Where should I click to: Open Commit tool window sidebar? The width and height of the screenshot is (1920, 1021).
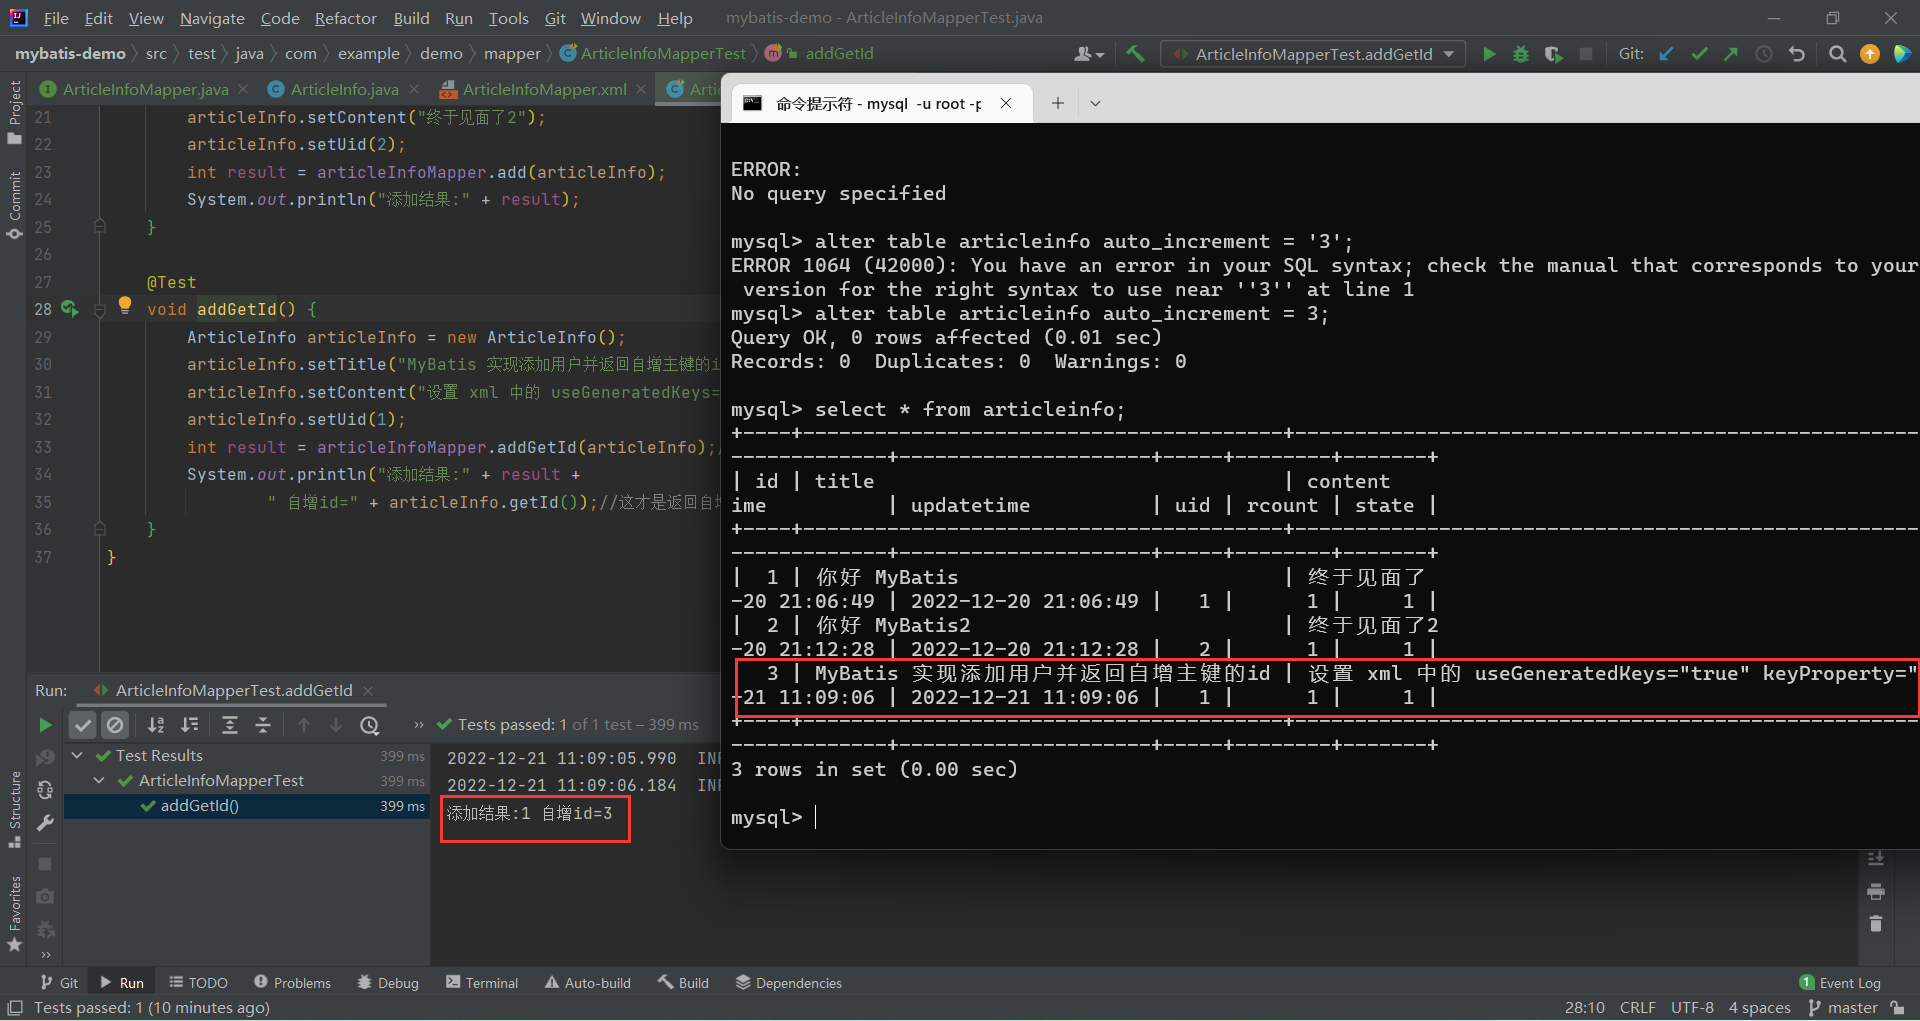click(x=14, y=205)
